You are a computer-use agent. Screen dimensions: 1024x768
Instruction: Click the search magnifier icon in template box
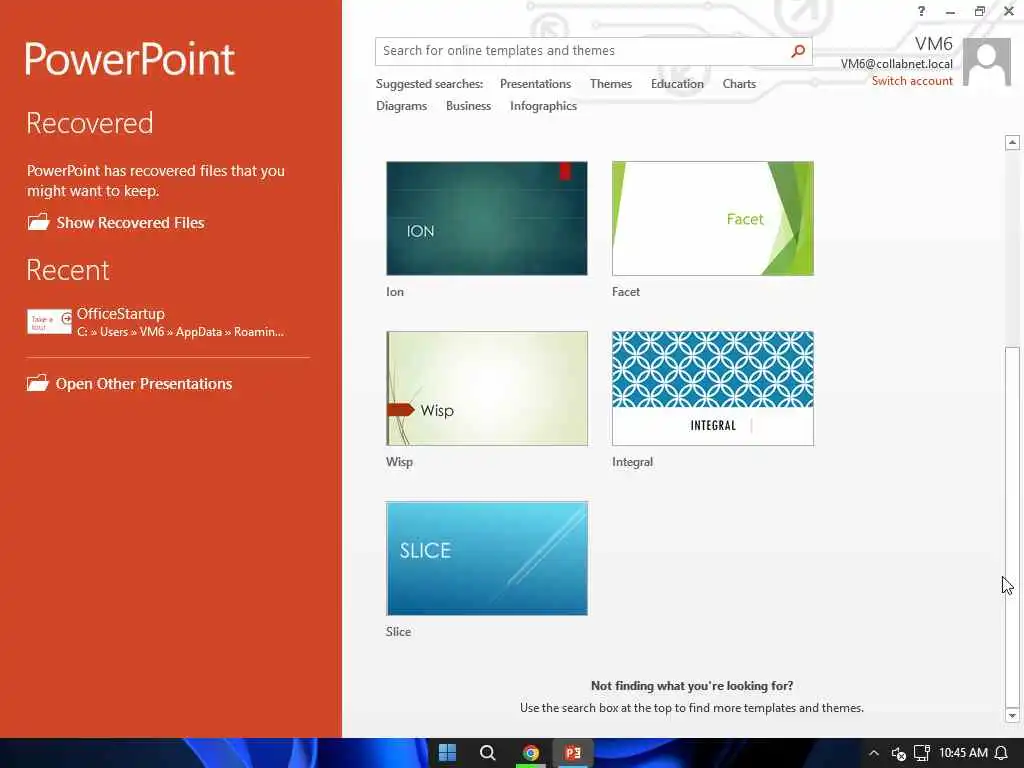[797, 51]
